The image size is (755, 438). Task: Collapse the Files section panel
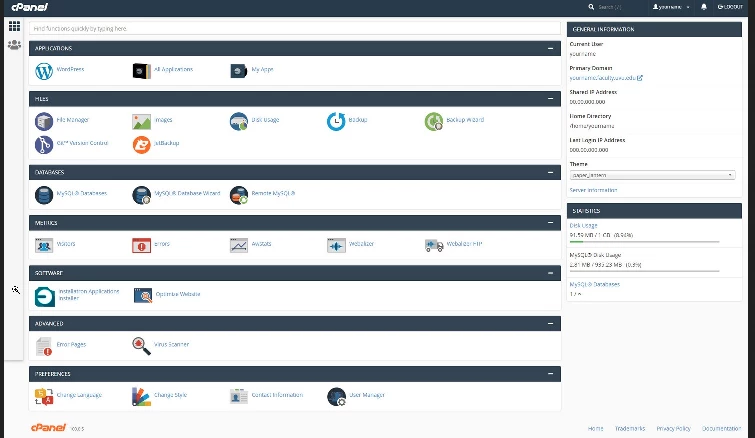pos(550,99)
